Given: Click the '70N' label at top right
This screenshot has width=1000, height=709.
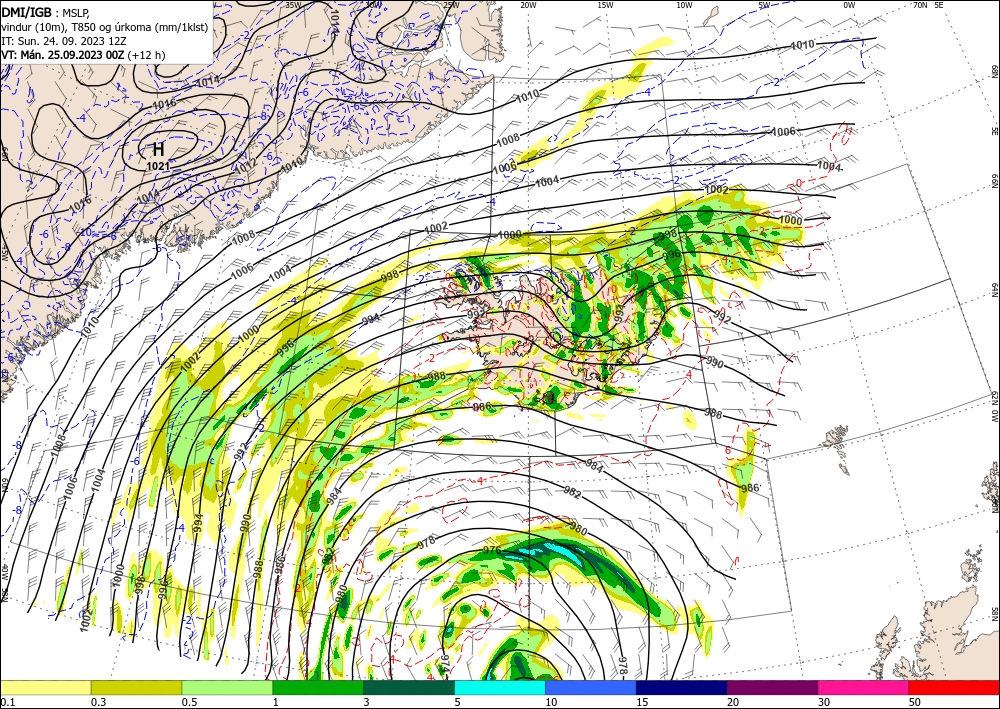Looking at the screenshot, I should (x=920, y=4).
